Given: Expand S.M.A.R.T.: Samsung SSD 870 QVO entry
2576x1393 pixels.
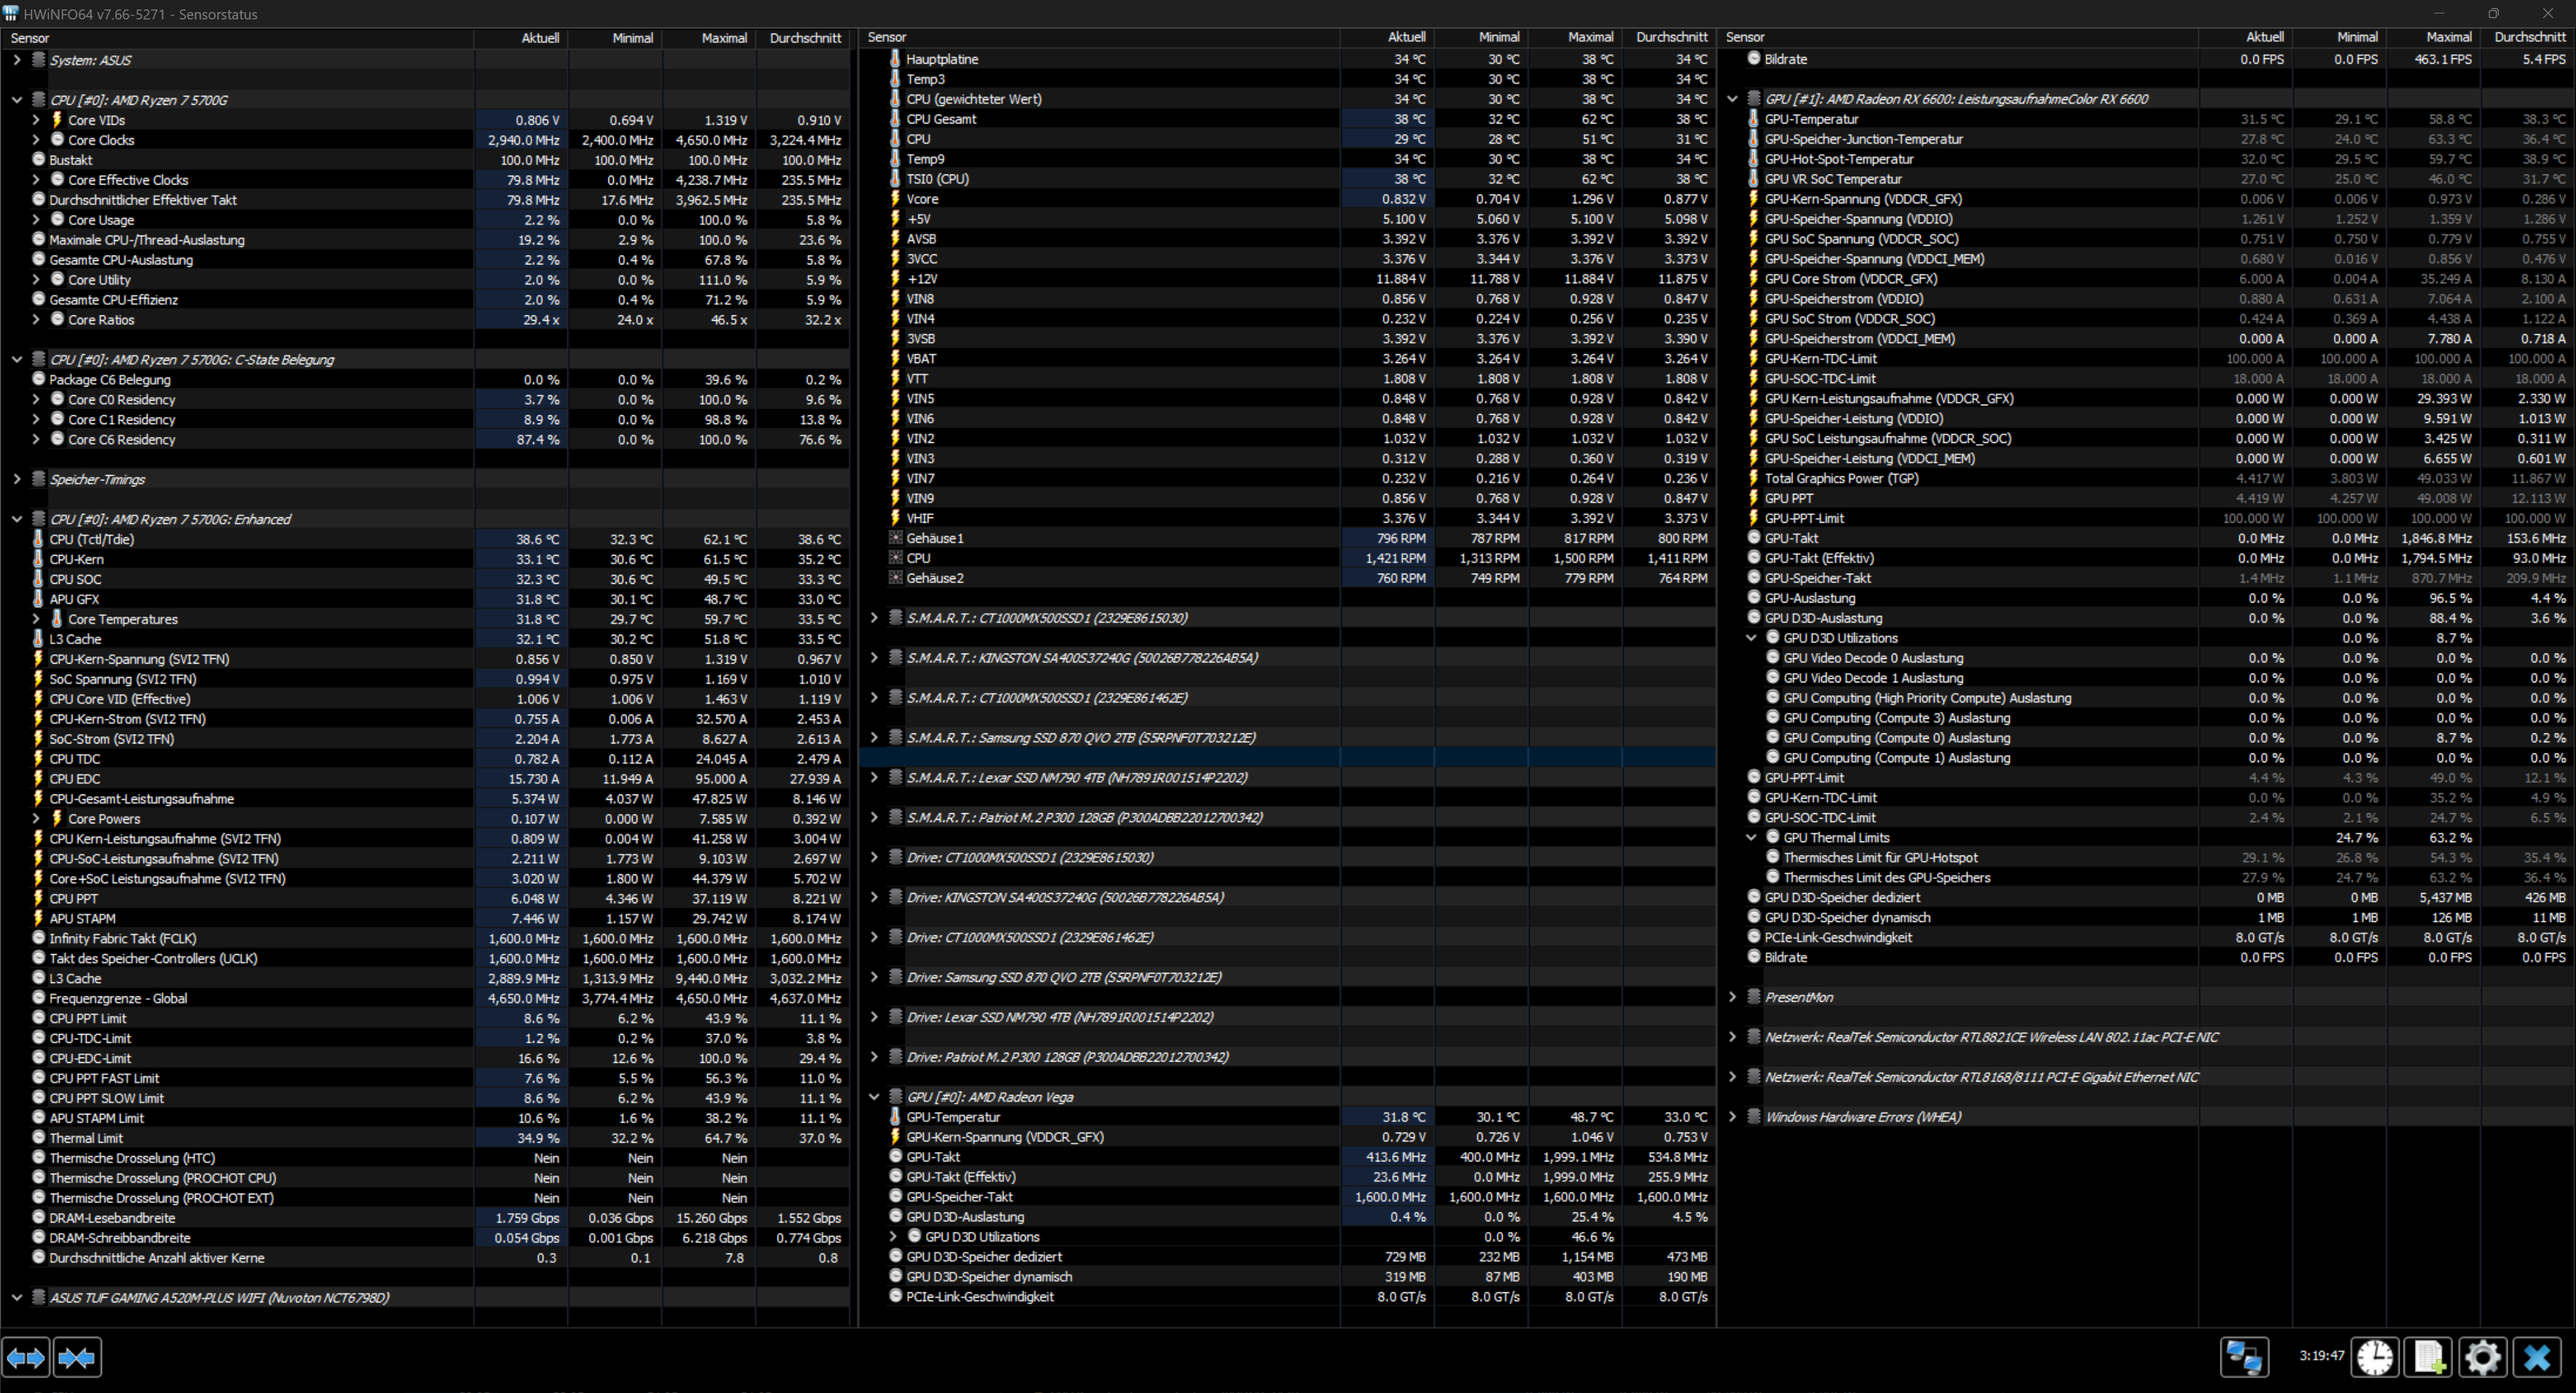Looking at the screenshot, I should tap(874, 738).
